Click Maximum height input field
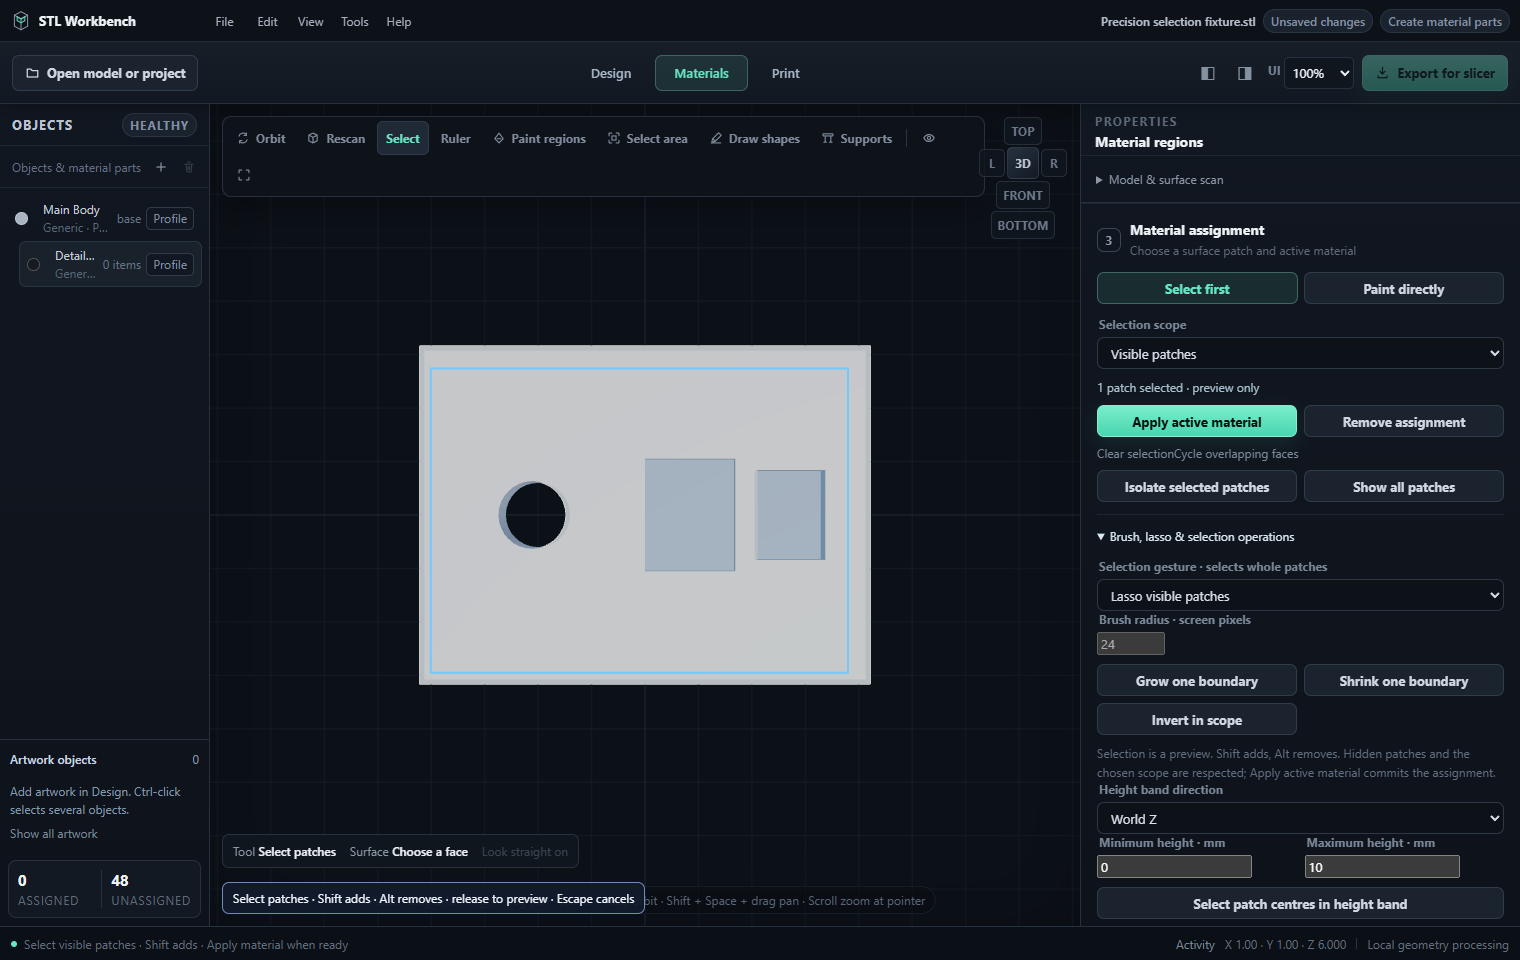 pyautogui.click(x=1382, y=867)
